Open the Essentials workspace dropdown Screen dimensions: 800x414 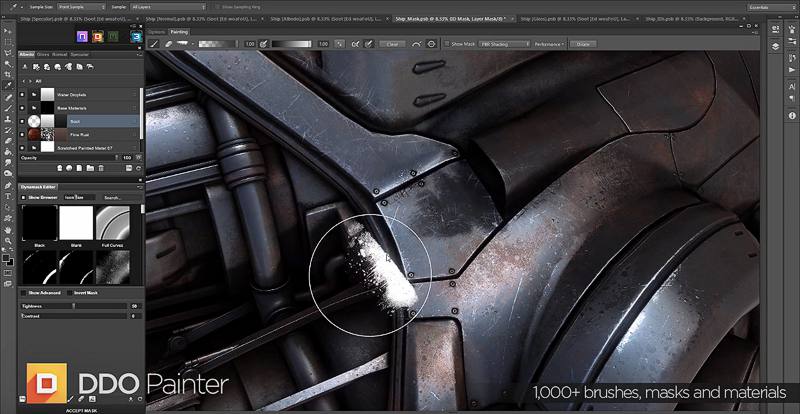coord(770,5)
